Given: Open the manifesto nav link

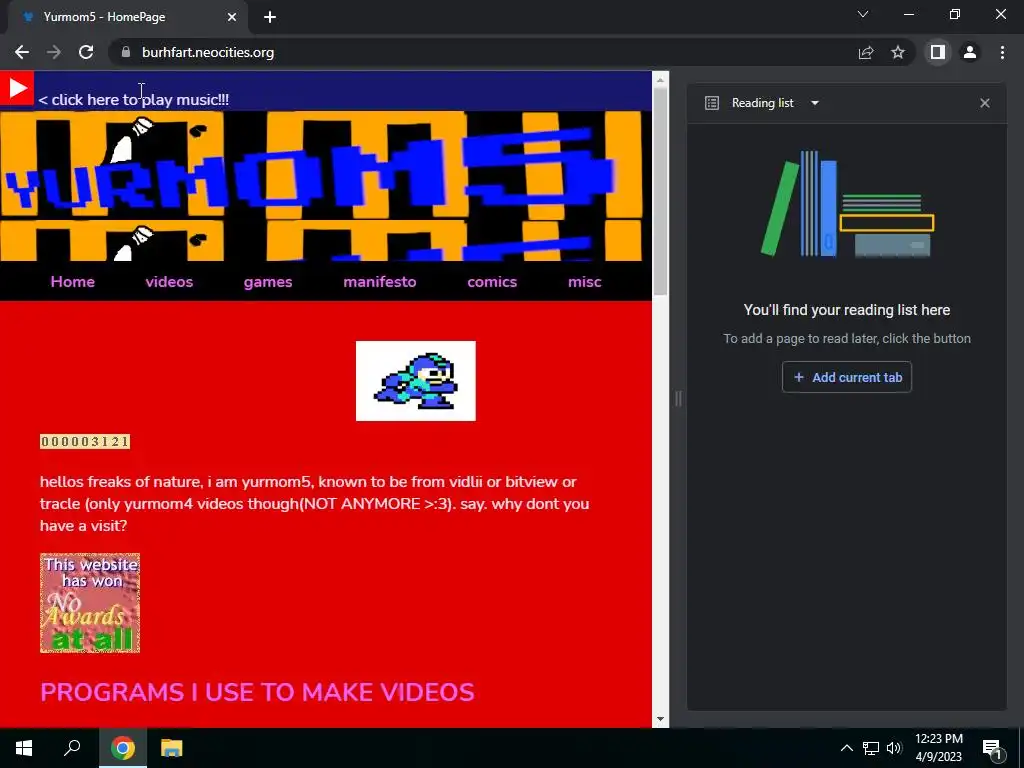Looking at the screenshot, I should coord(379,281).
